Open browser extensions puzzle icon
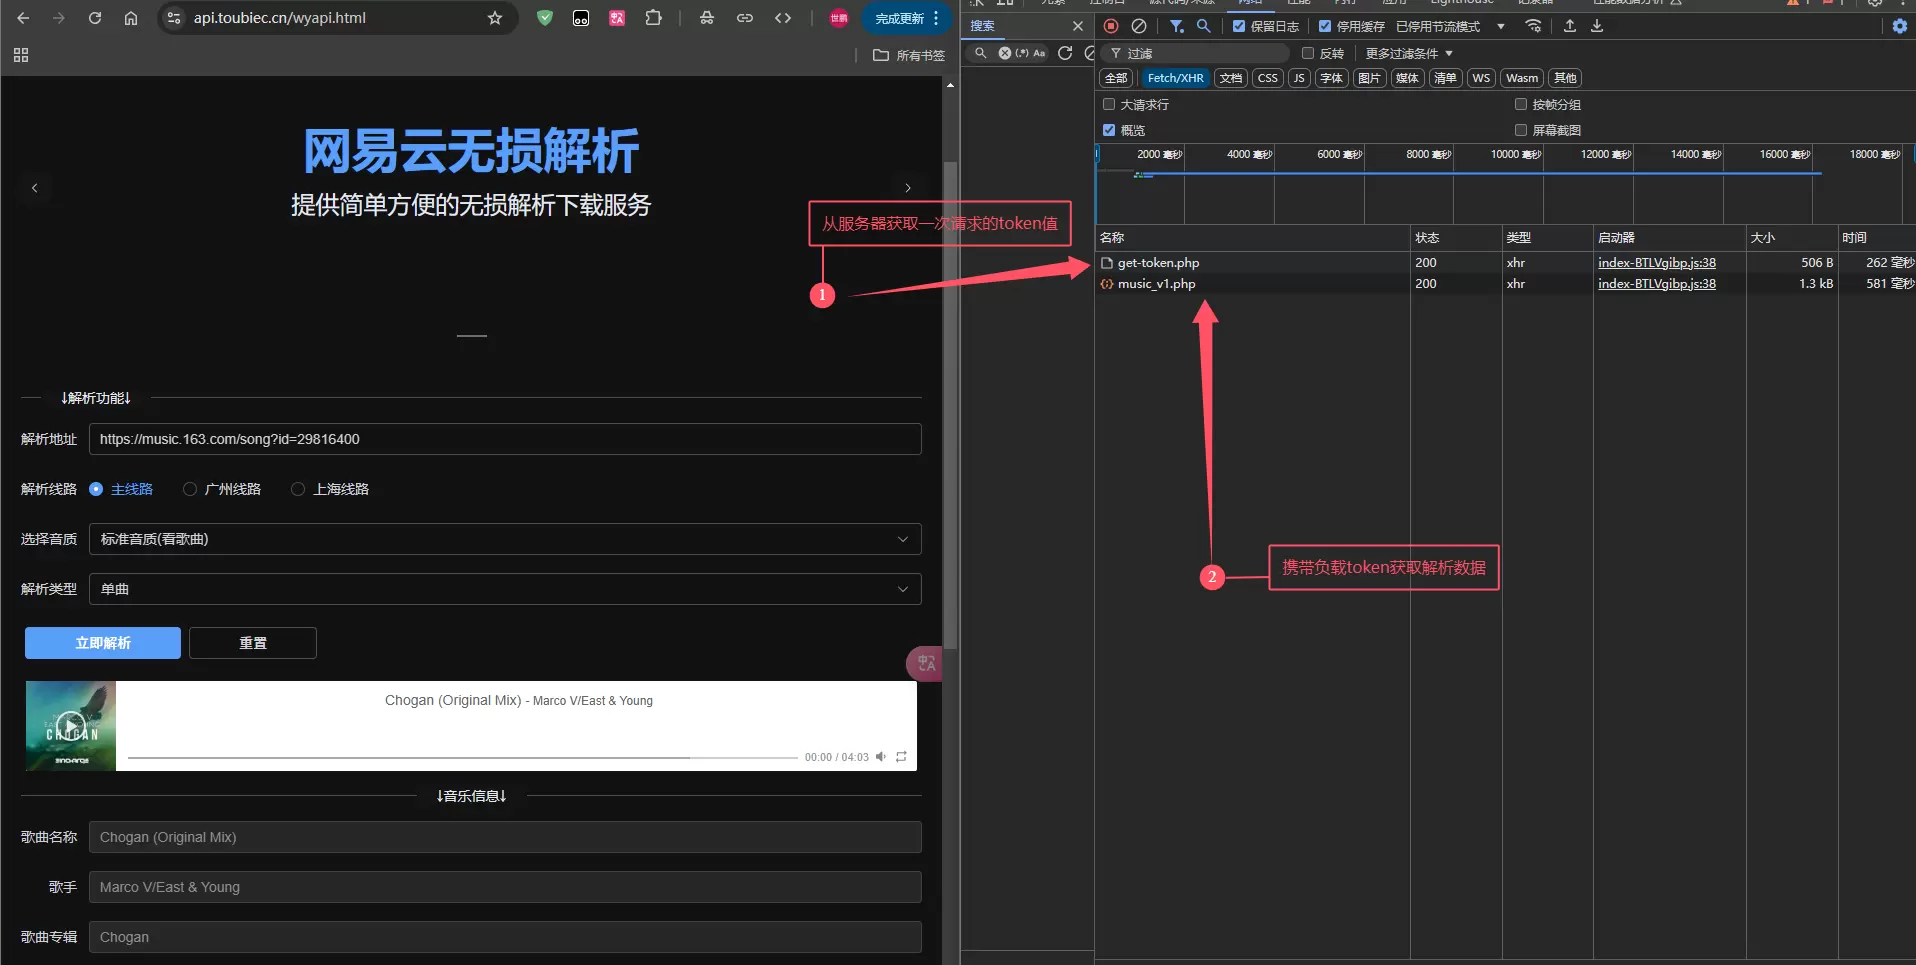 pyautogui.click(x=654, y=18)
